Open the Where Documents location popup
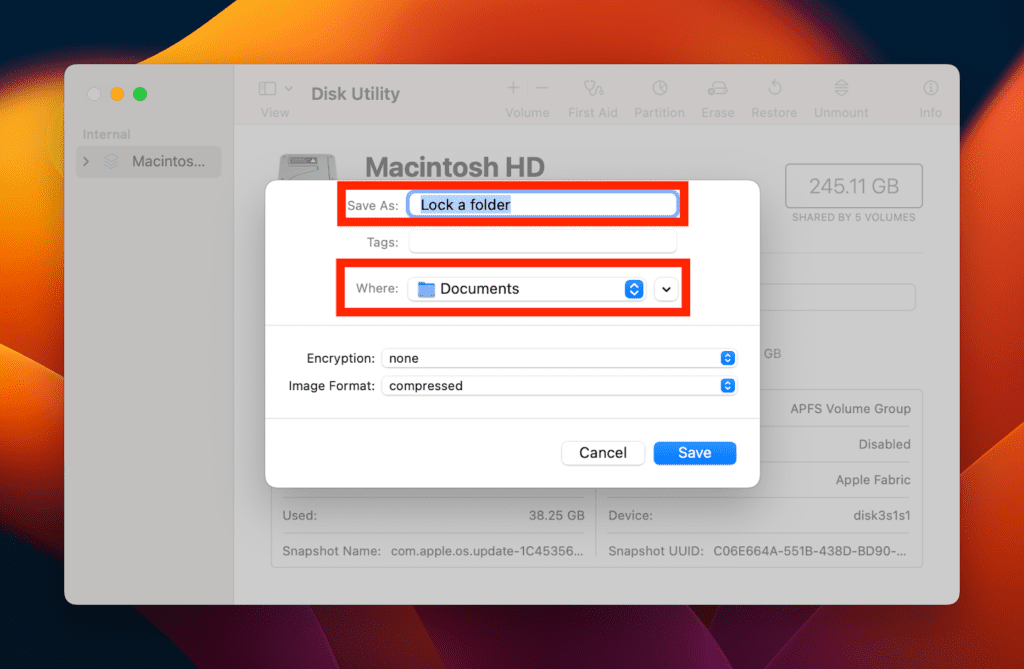This screenshot has height=669, width=1024. point(527,289)
